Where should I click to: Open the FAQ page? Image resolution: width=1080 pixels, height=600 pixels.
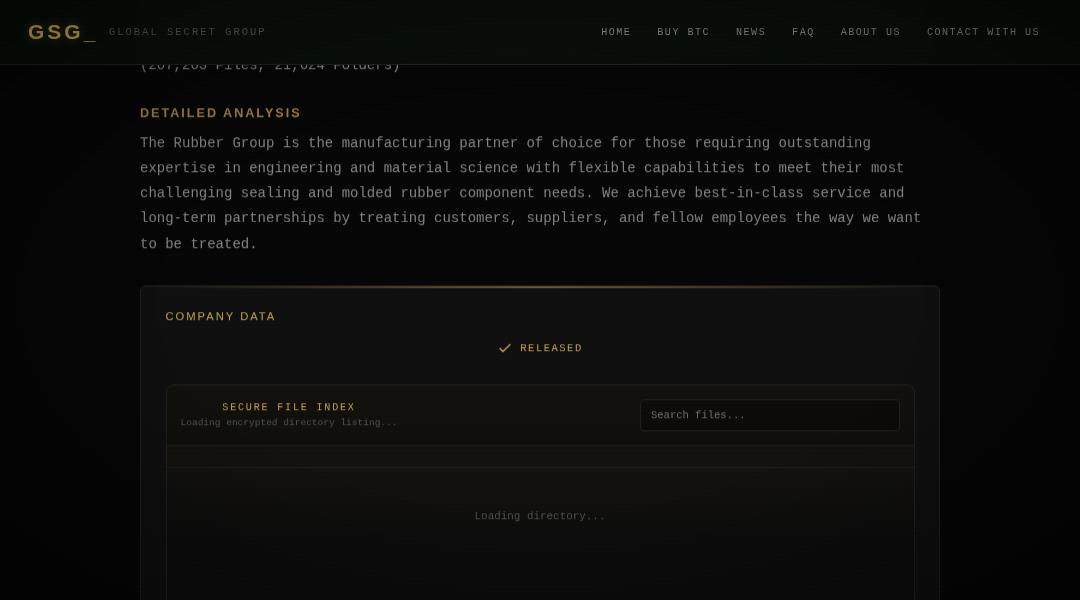[802, 32]
